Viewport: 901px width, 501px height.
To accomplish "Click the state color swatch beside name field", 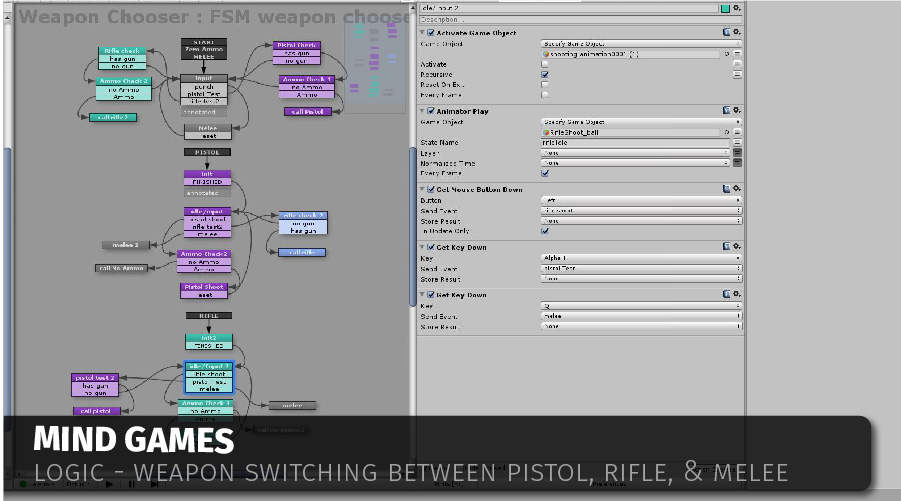I will coord(725,8).
